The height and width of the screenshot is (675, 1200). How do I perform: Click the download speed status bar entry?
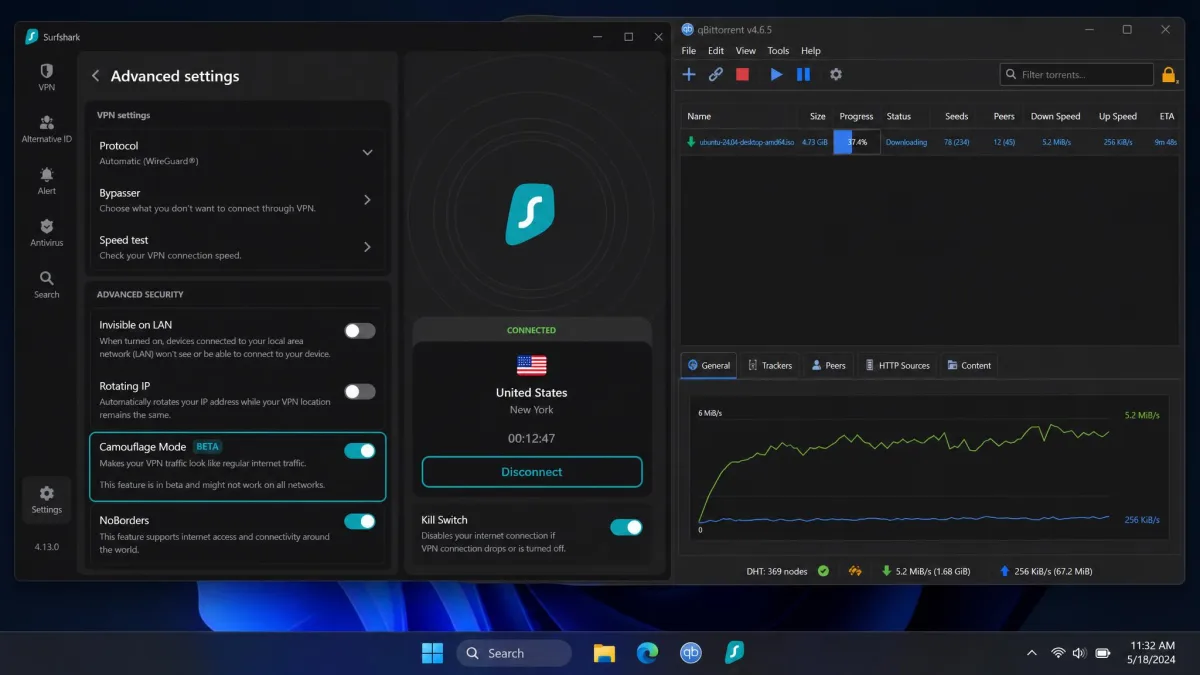[927, 571]
